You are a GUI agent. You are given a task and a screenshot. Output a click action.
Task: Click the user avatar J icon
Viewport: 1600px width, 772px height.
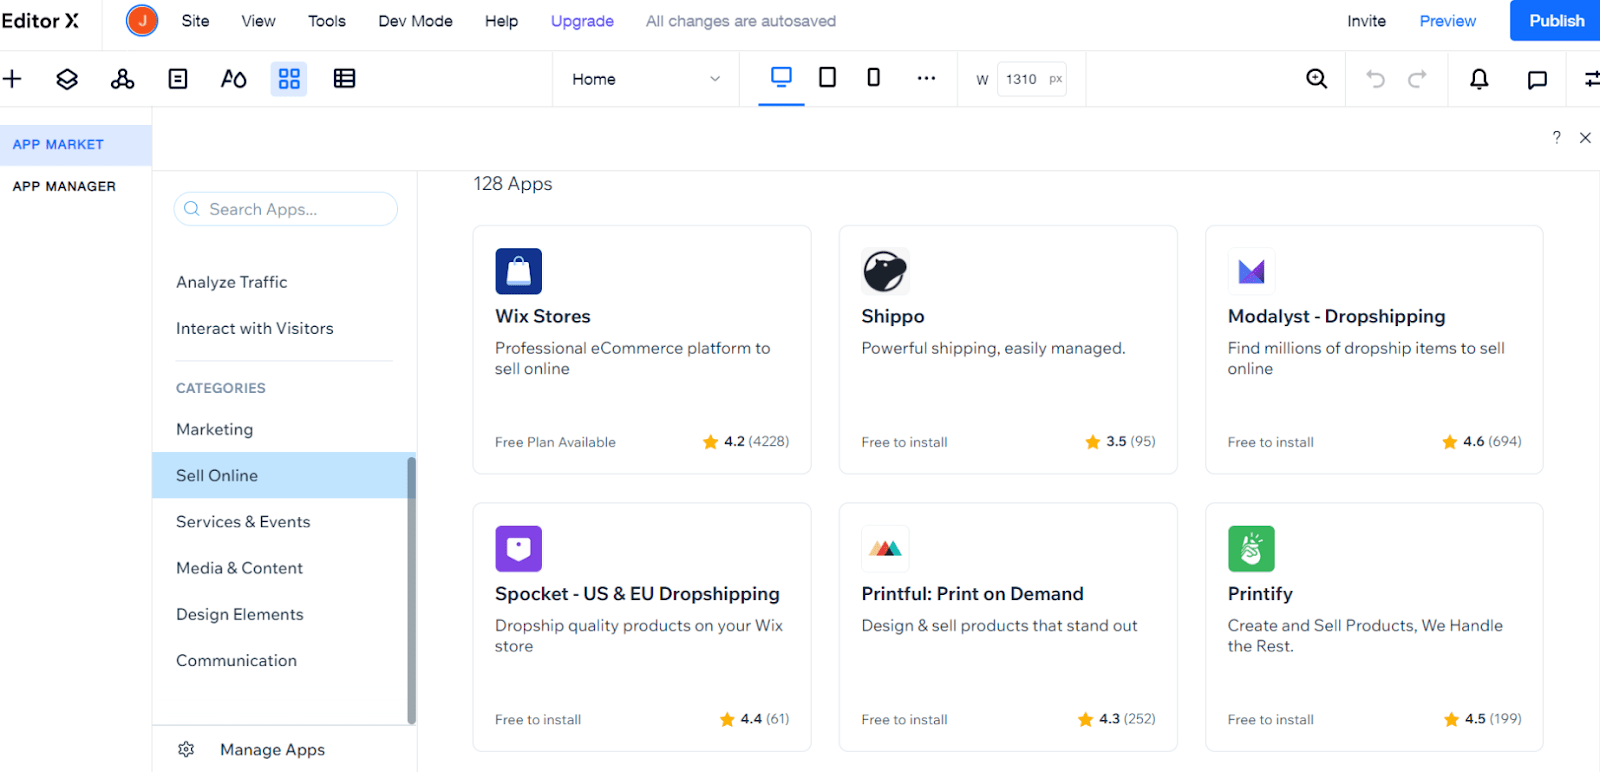click(x=142, y=20)
